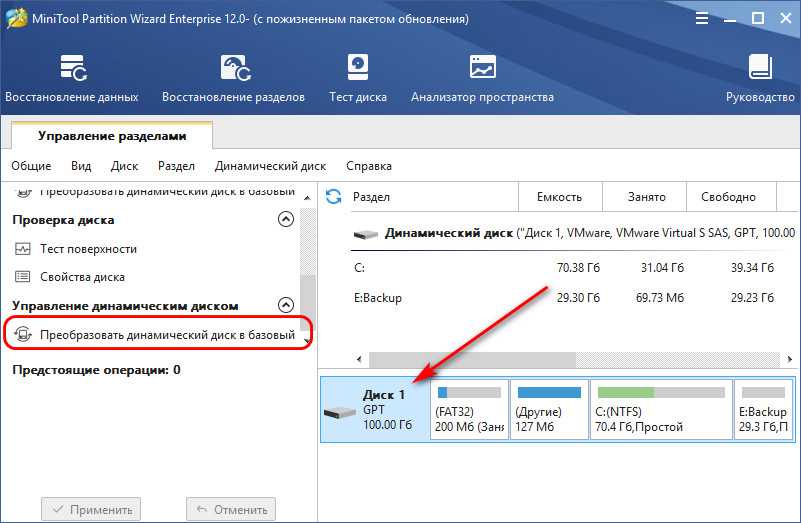Click Преобразовать динамический диск в базовый highlighted link
This screenshot has height=523, width=801.
[167, 335]
